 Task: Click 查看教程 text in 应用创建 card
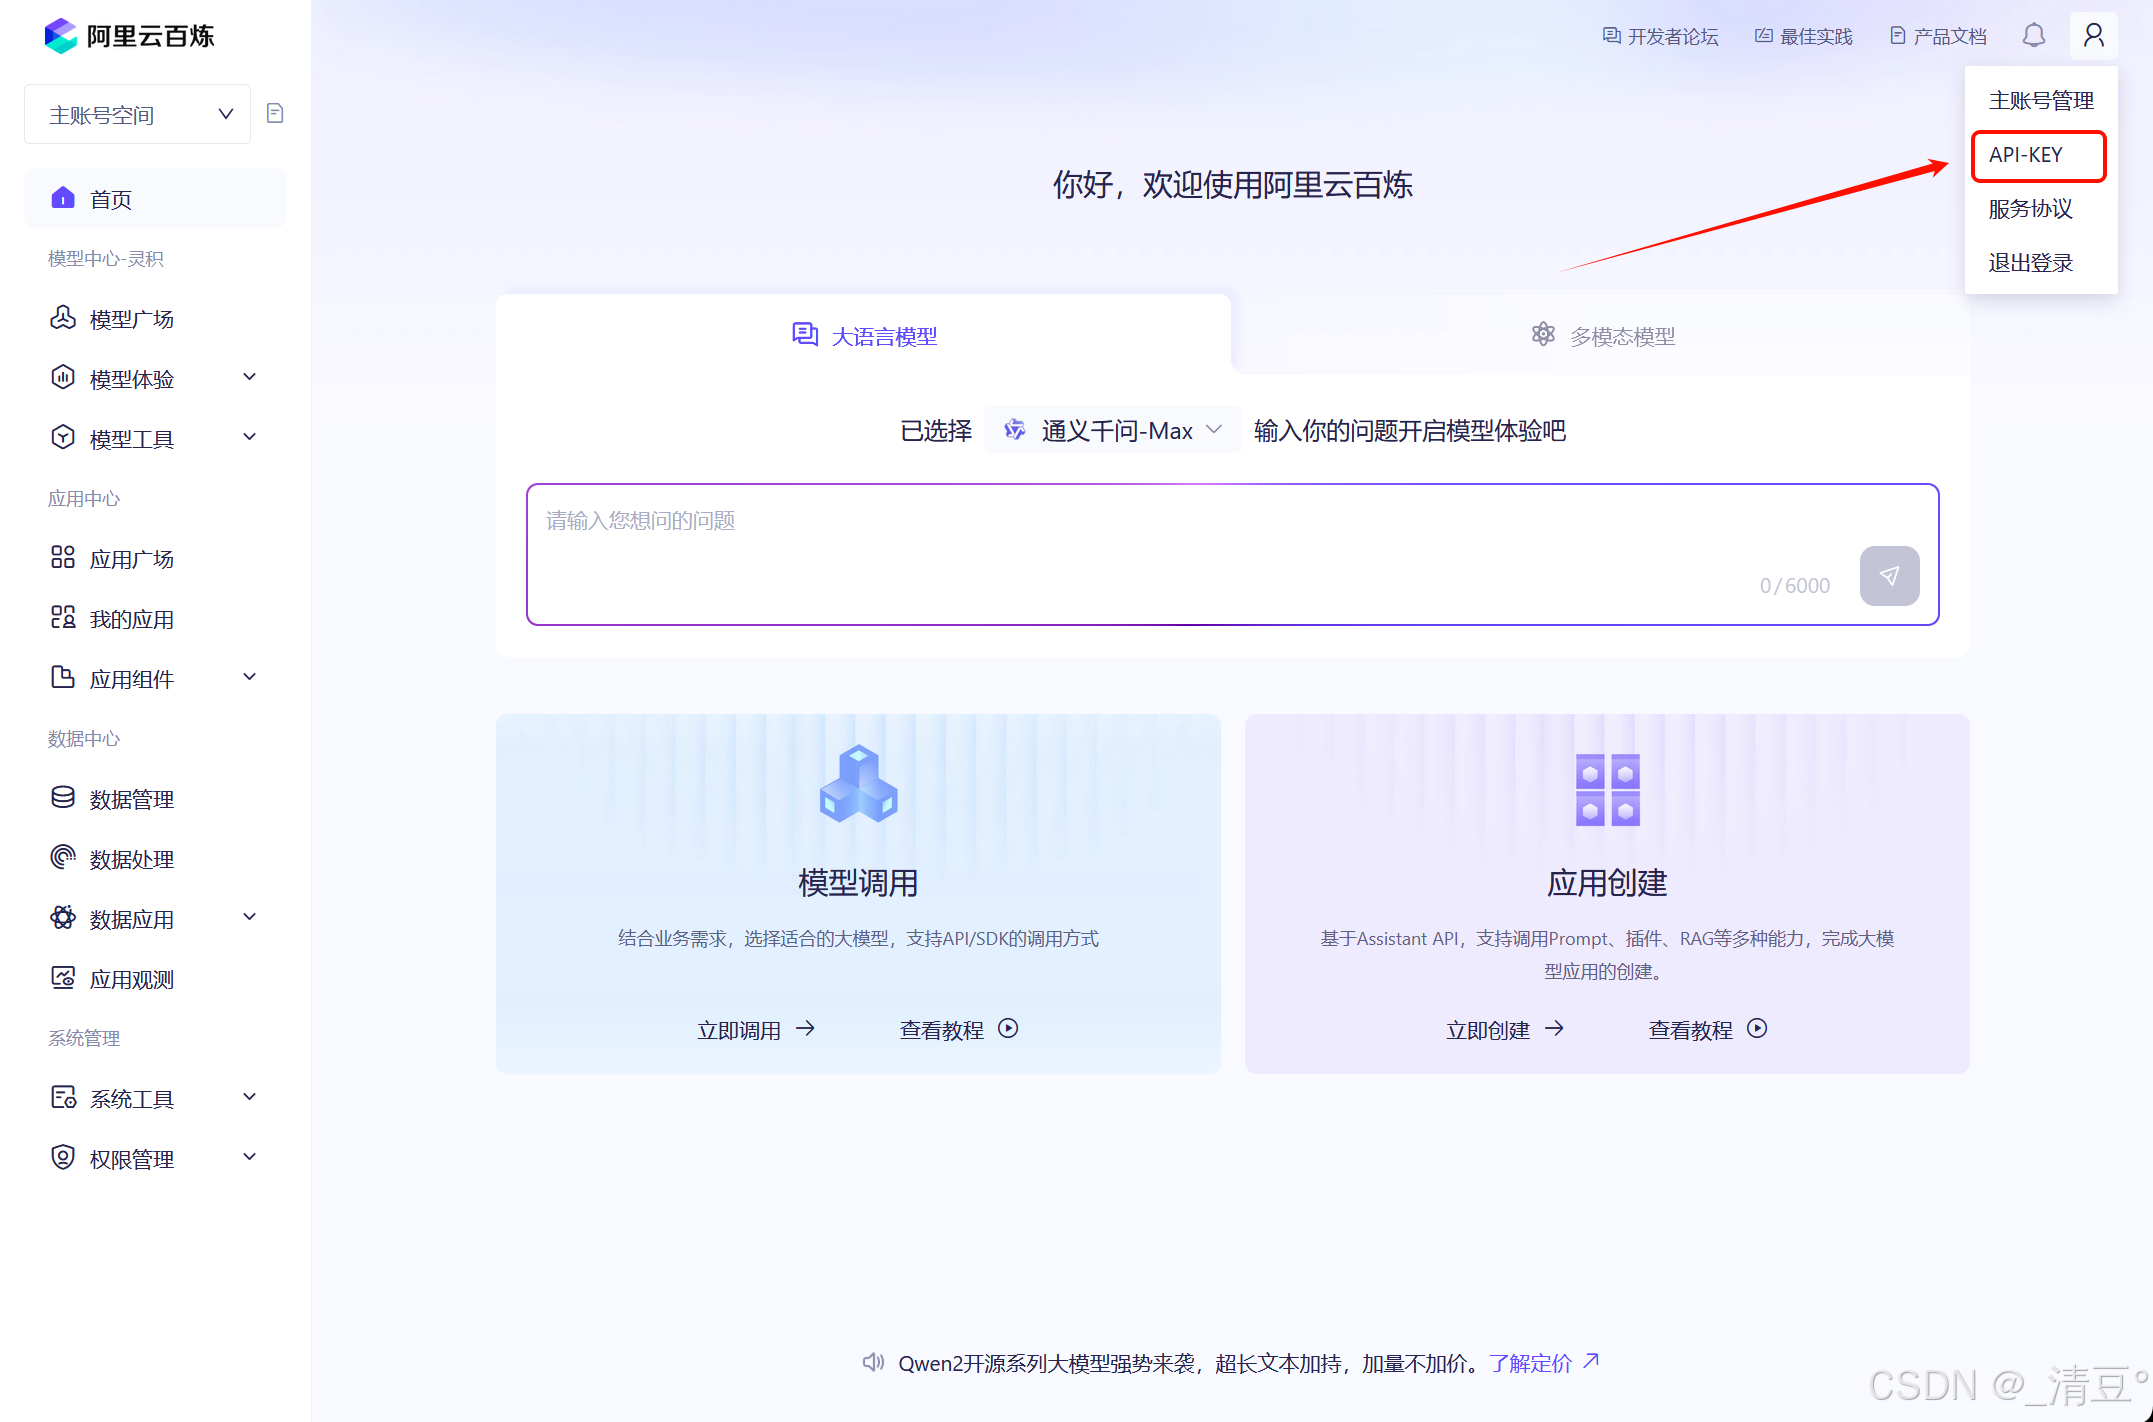1690,1030
